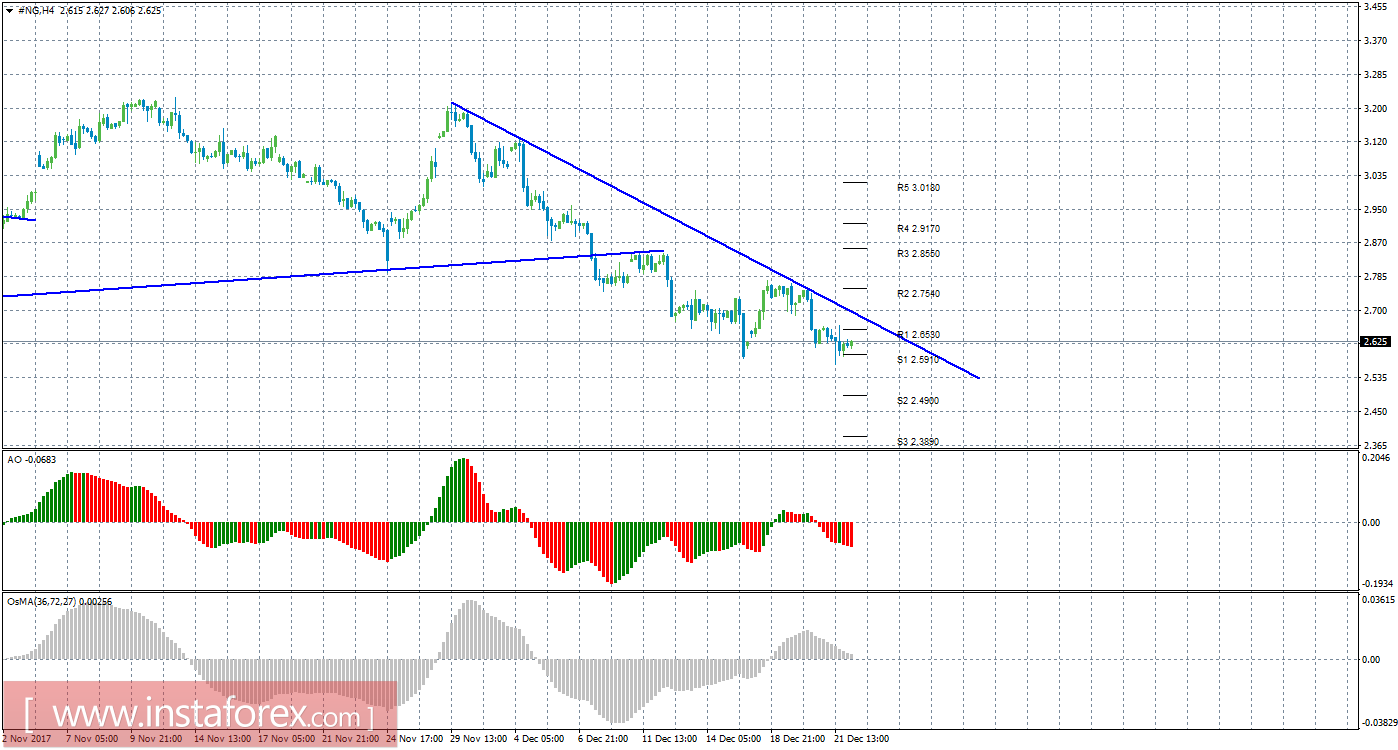Click the 6 Dec 21:00 time label
Viewport: 1398px width, 750px height.
602,739
